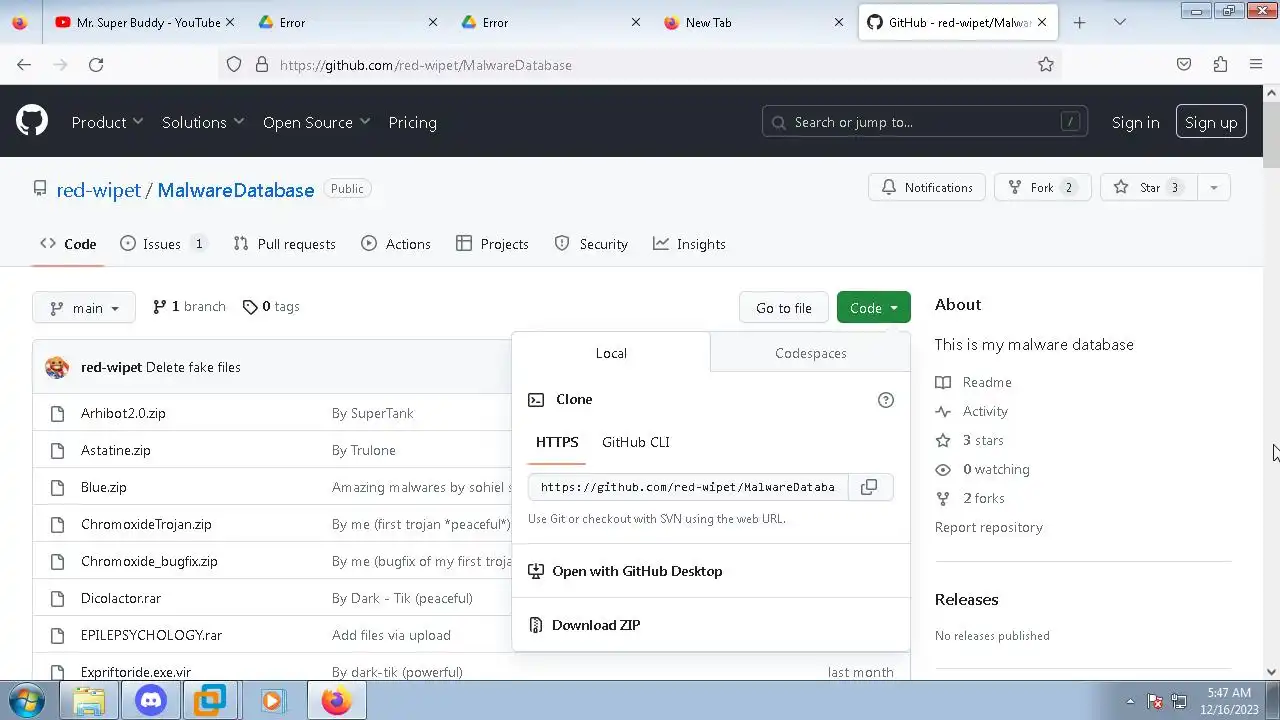The height and width of the screenshot is (720, 1280).
Task: Bookmark this page with the star icon
Action: click(1045, 65)
